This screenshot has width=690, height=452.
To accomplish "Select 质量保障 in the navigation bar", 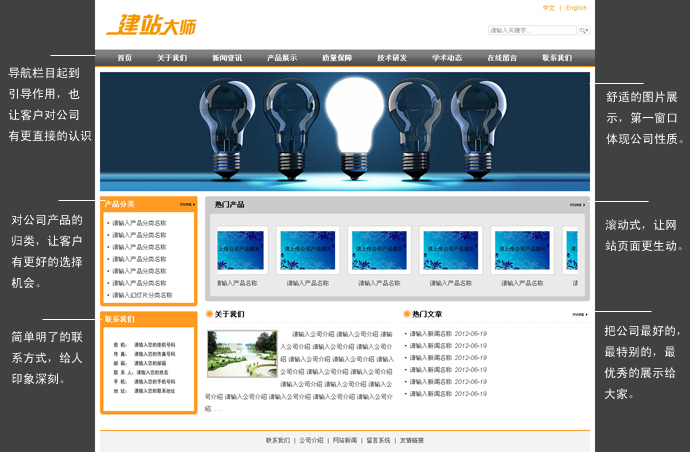I will [337, 58].
